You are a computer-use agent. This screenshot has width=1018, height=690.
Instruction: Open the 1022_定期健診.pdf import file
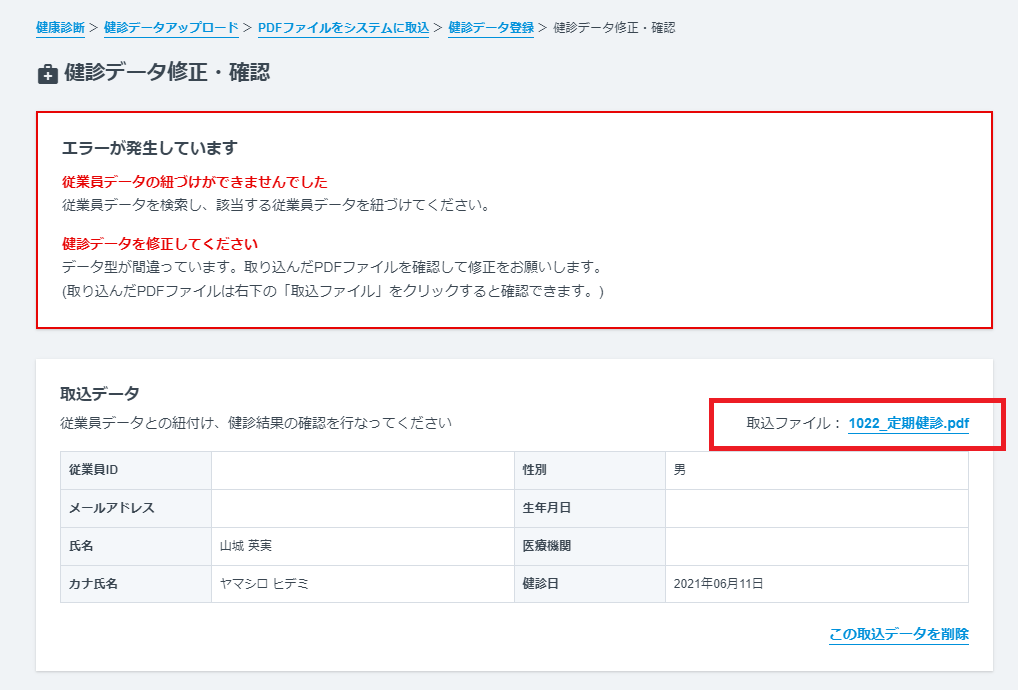[x=910, y=423]
